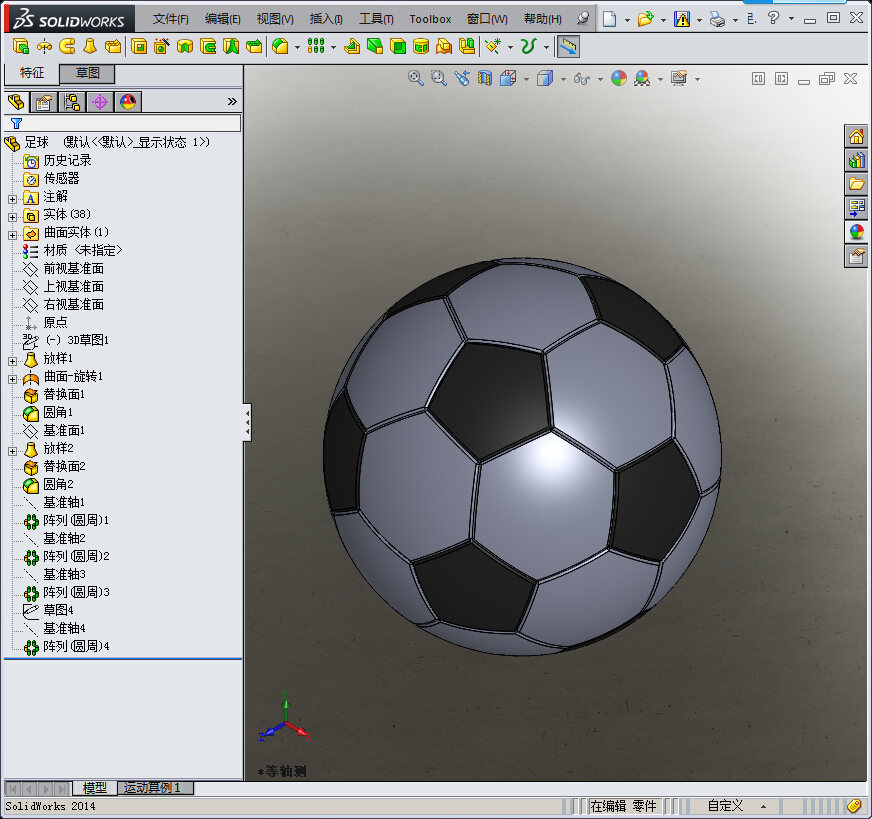Click the Previous View icon

pyautogui.click(x=462, y=78)
